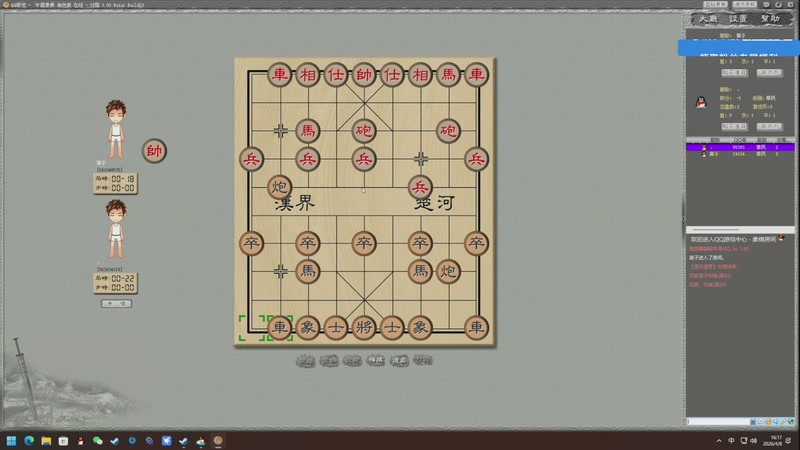Select the red 砲 cannon in the center file
Image resolution: width=800 pixels, height=450 pixels.
[364, 131]
